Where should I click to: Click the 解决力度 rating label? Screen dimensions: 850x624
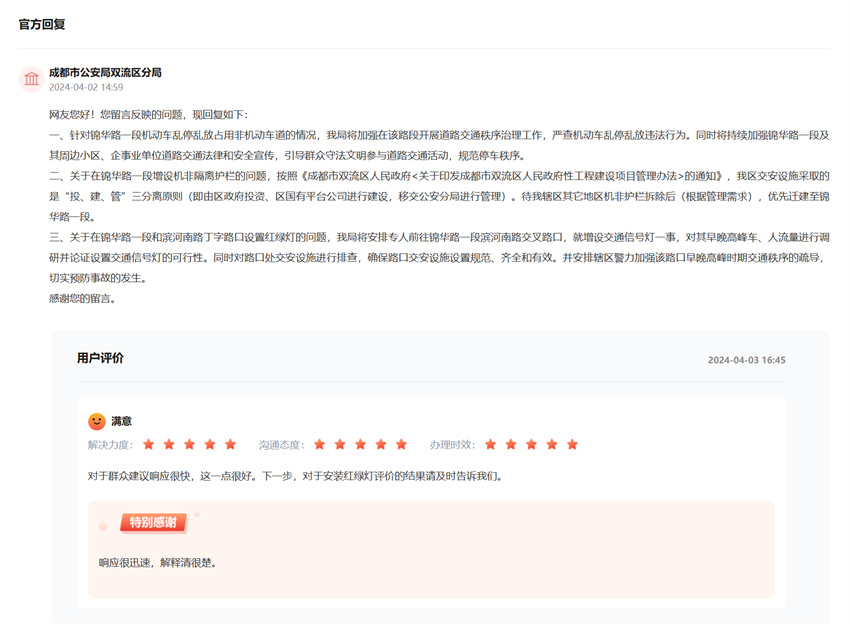coord(110,444)
